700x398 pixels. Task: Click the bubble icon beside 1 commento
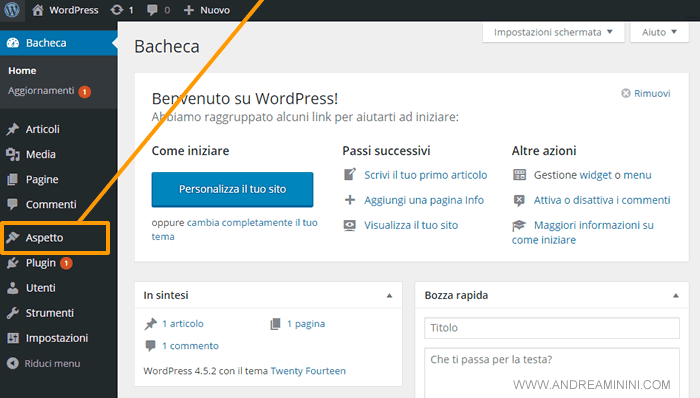[150, 345]
